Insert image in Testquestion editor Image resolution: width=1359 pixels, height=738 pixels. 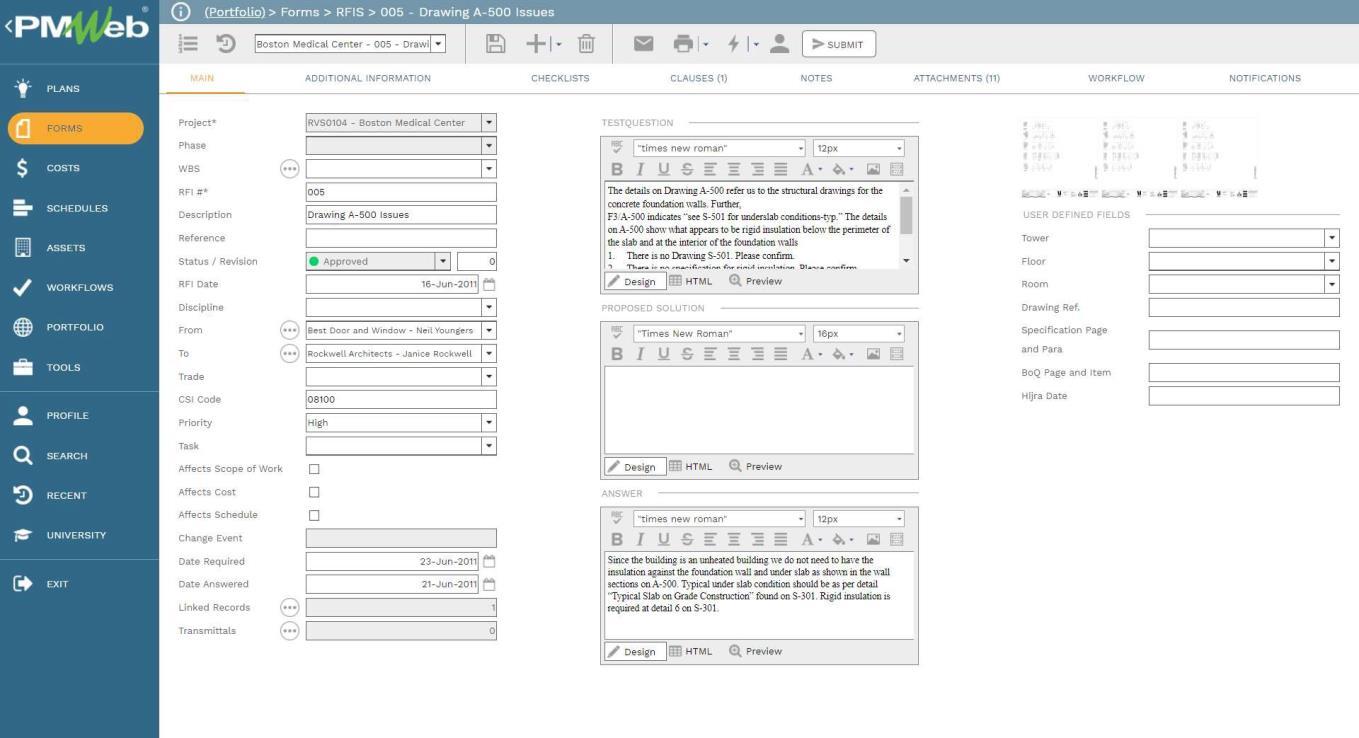(873, 170)
